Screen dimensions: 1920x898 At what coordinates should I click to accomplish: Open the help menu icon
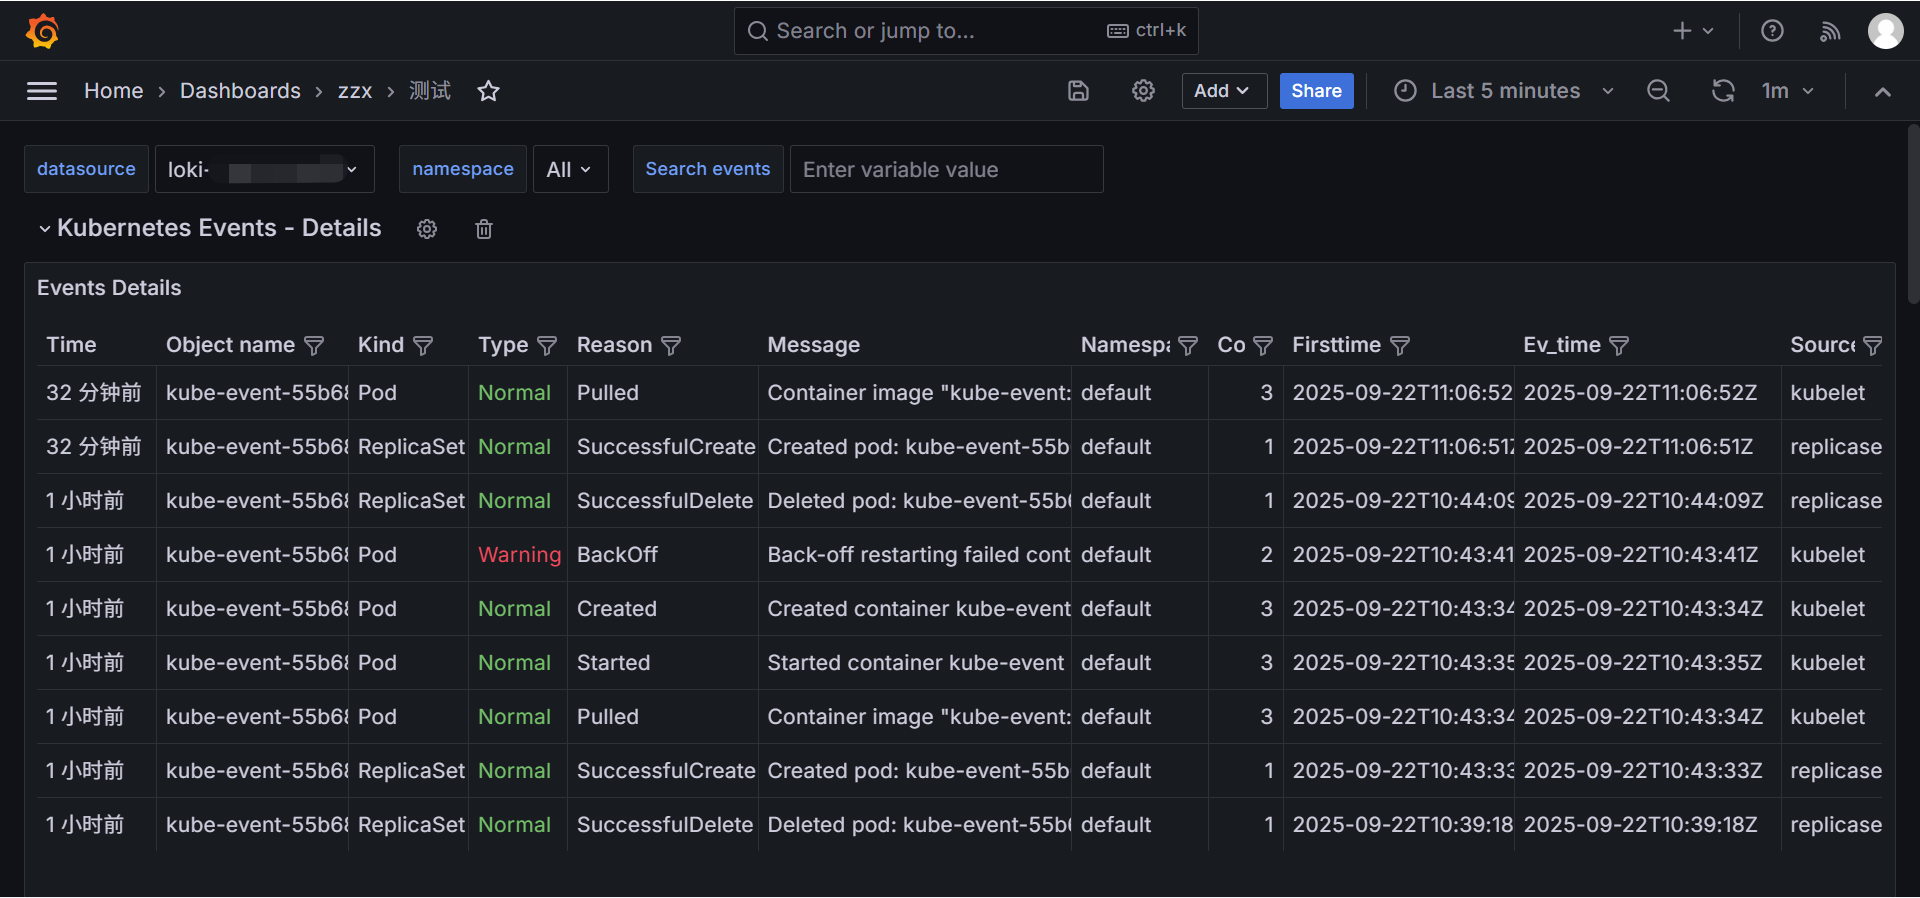click(x=1772, y=31)
